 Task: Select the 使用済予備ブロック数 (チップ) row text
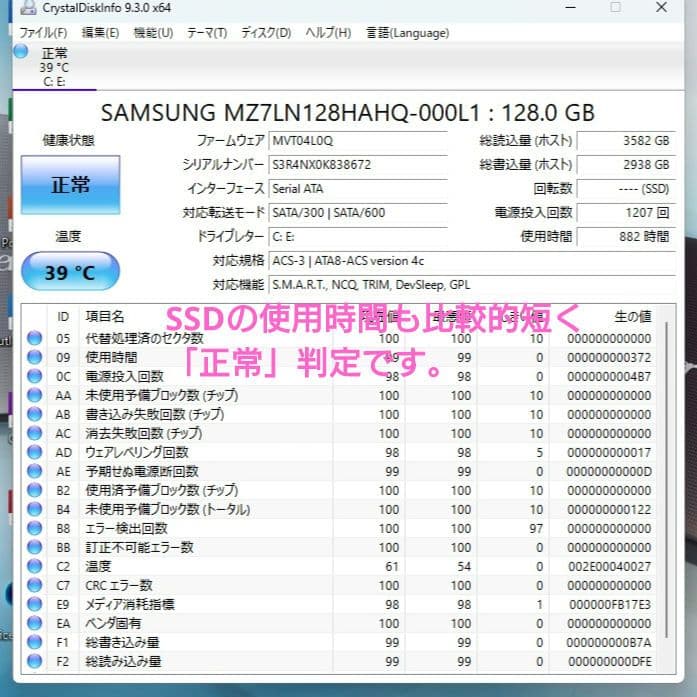click(162, 490)
